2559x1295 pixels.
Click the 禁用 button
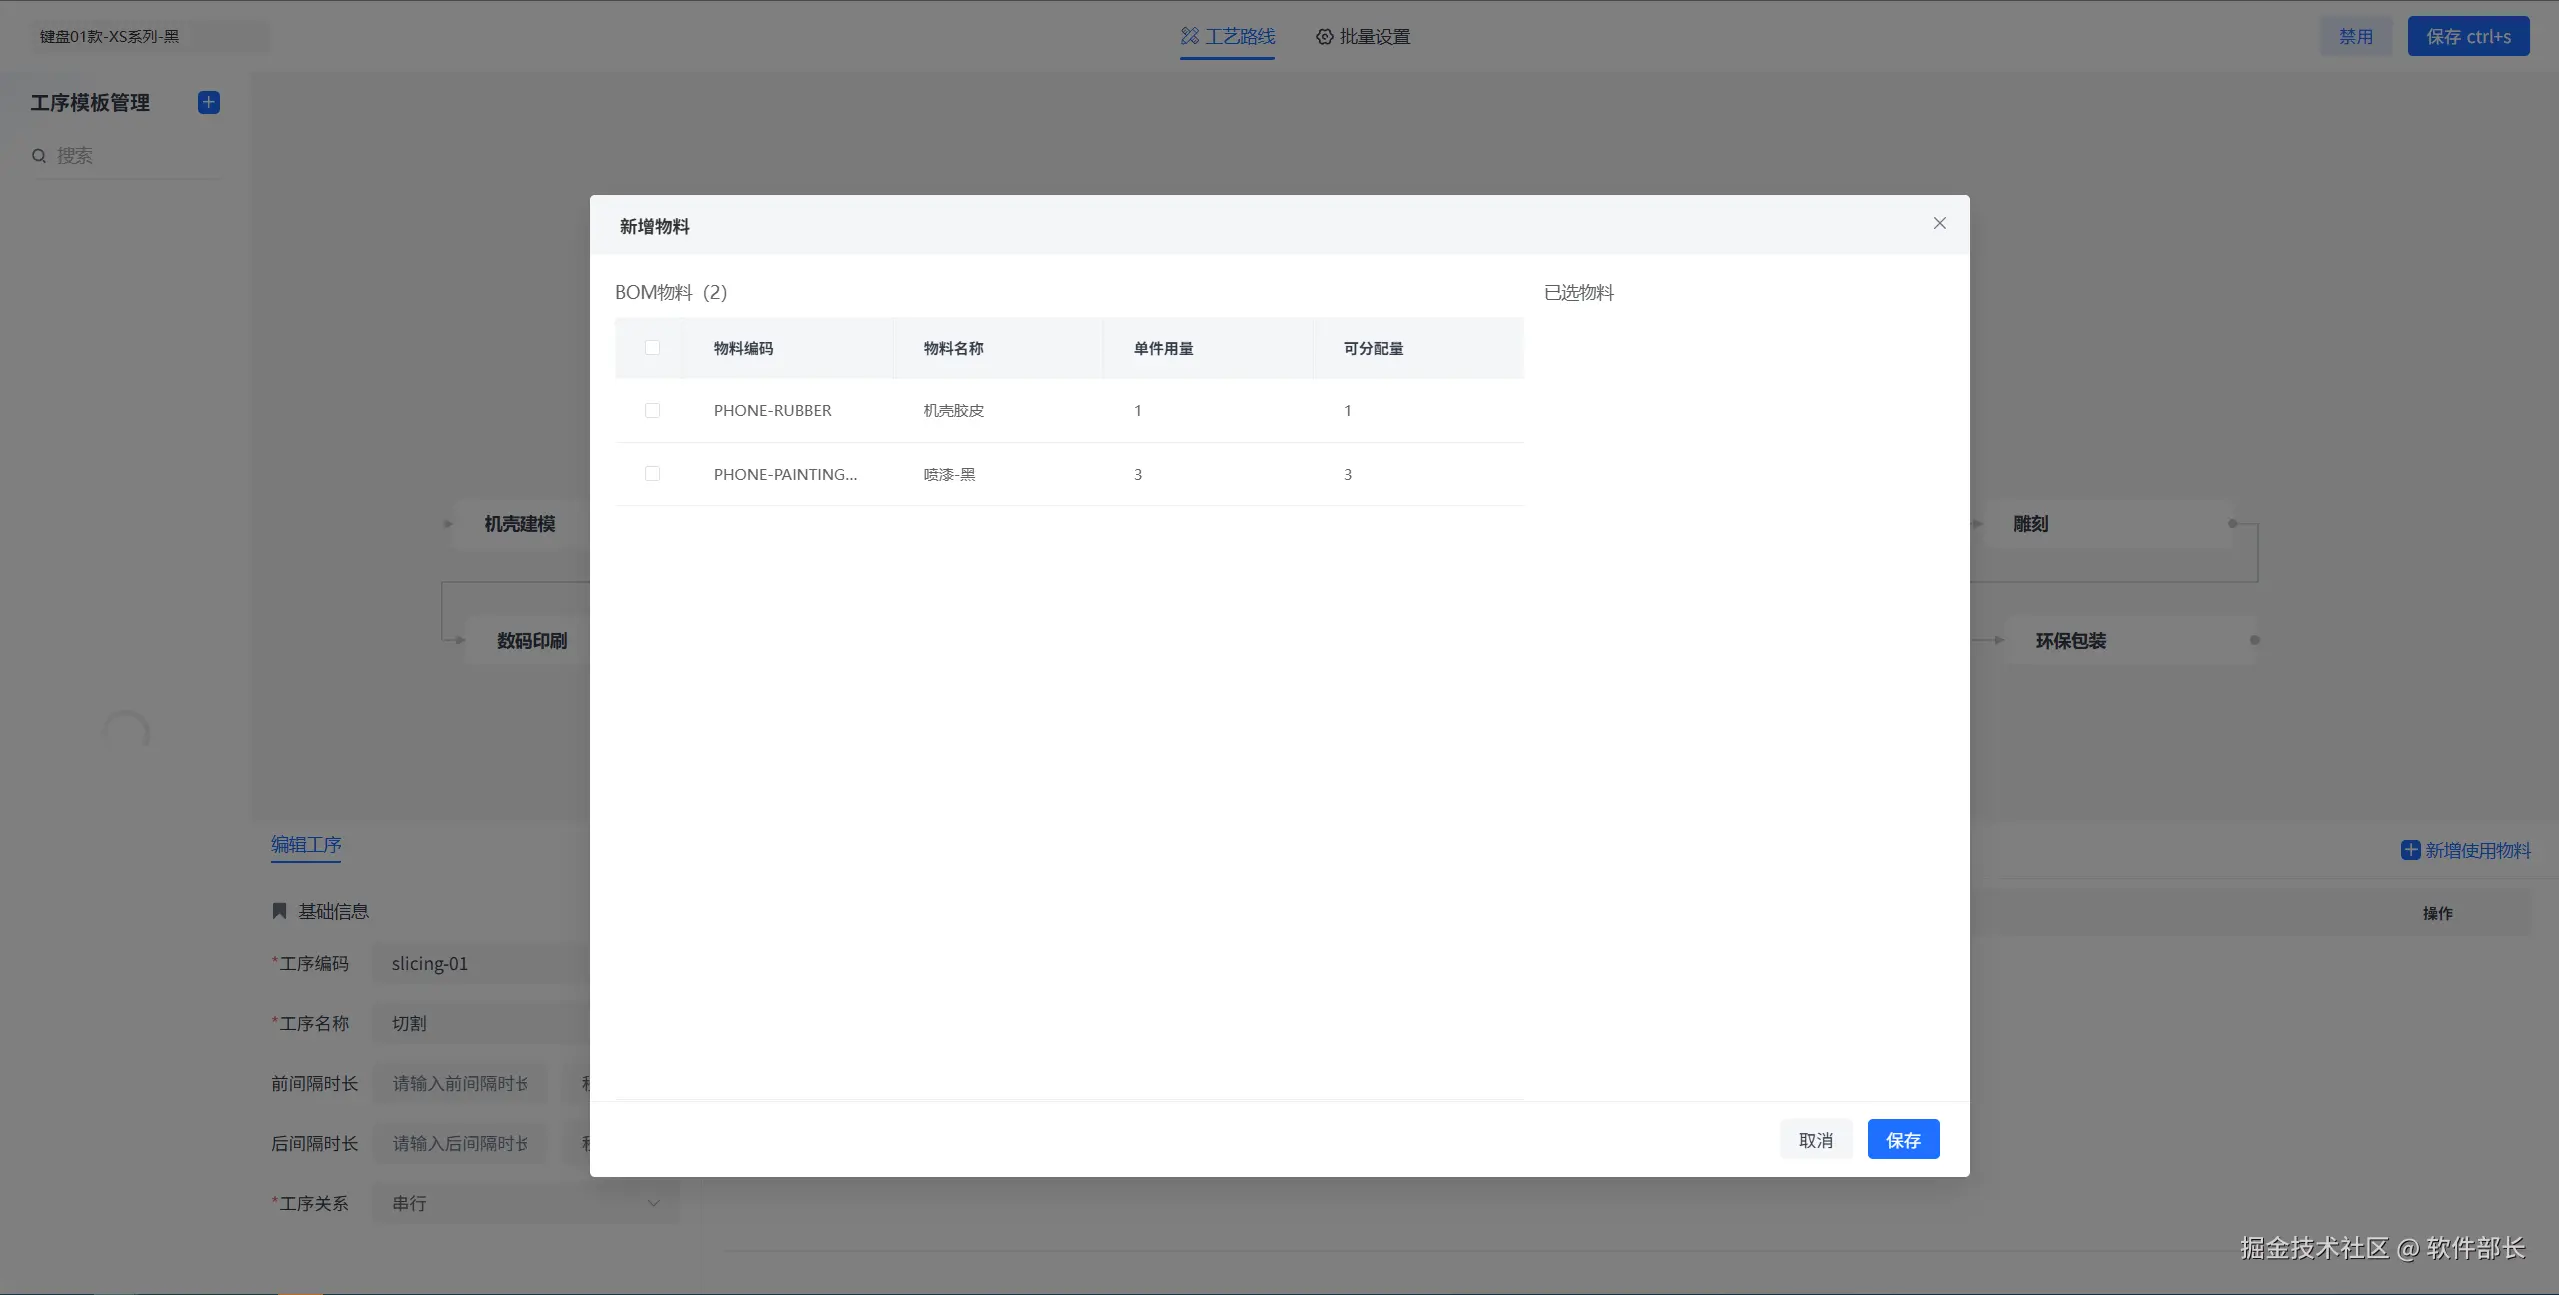2355,36
